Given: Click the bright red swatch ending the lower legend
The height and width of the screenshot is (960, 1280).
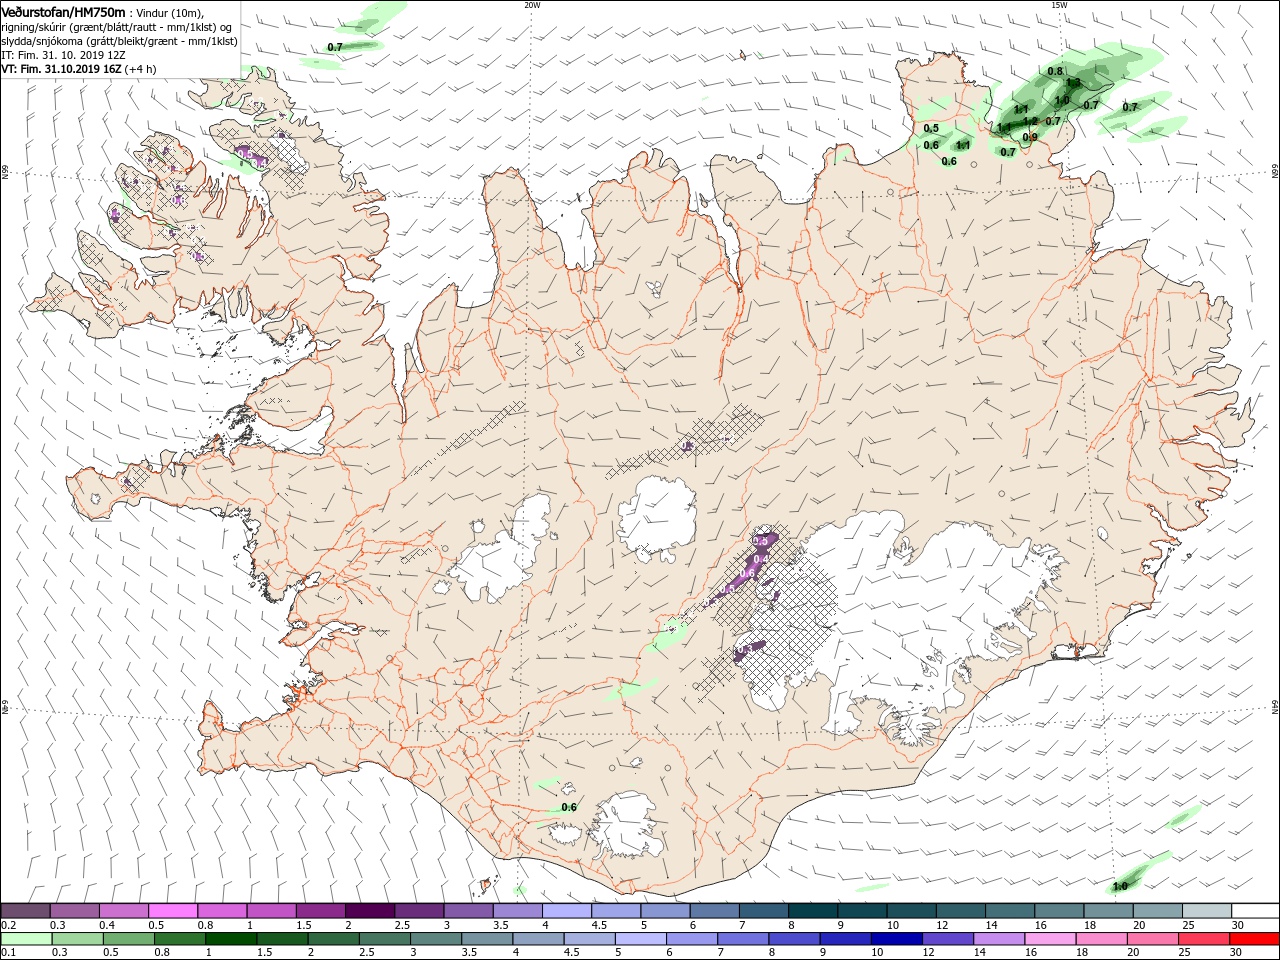Looking at the screenshot, I should click(x=1254, y=939).
